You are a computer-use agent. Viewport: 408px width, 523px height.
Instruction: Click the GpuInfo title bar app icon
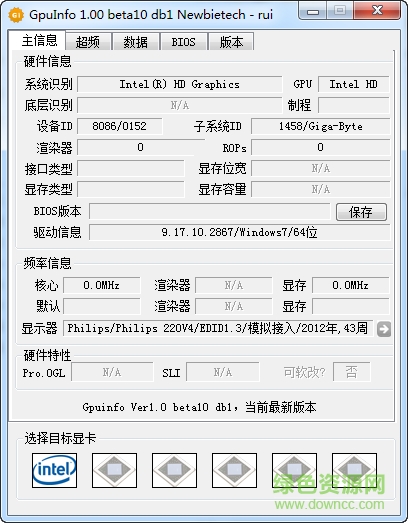(x=16, y=15)
